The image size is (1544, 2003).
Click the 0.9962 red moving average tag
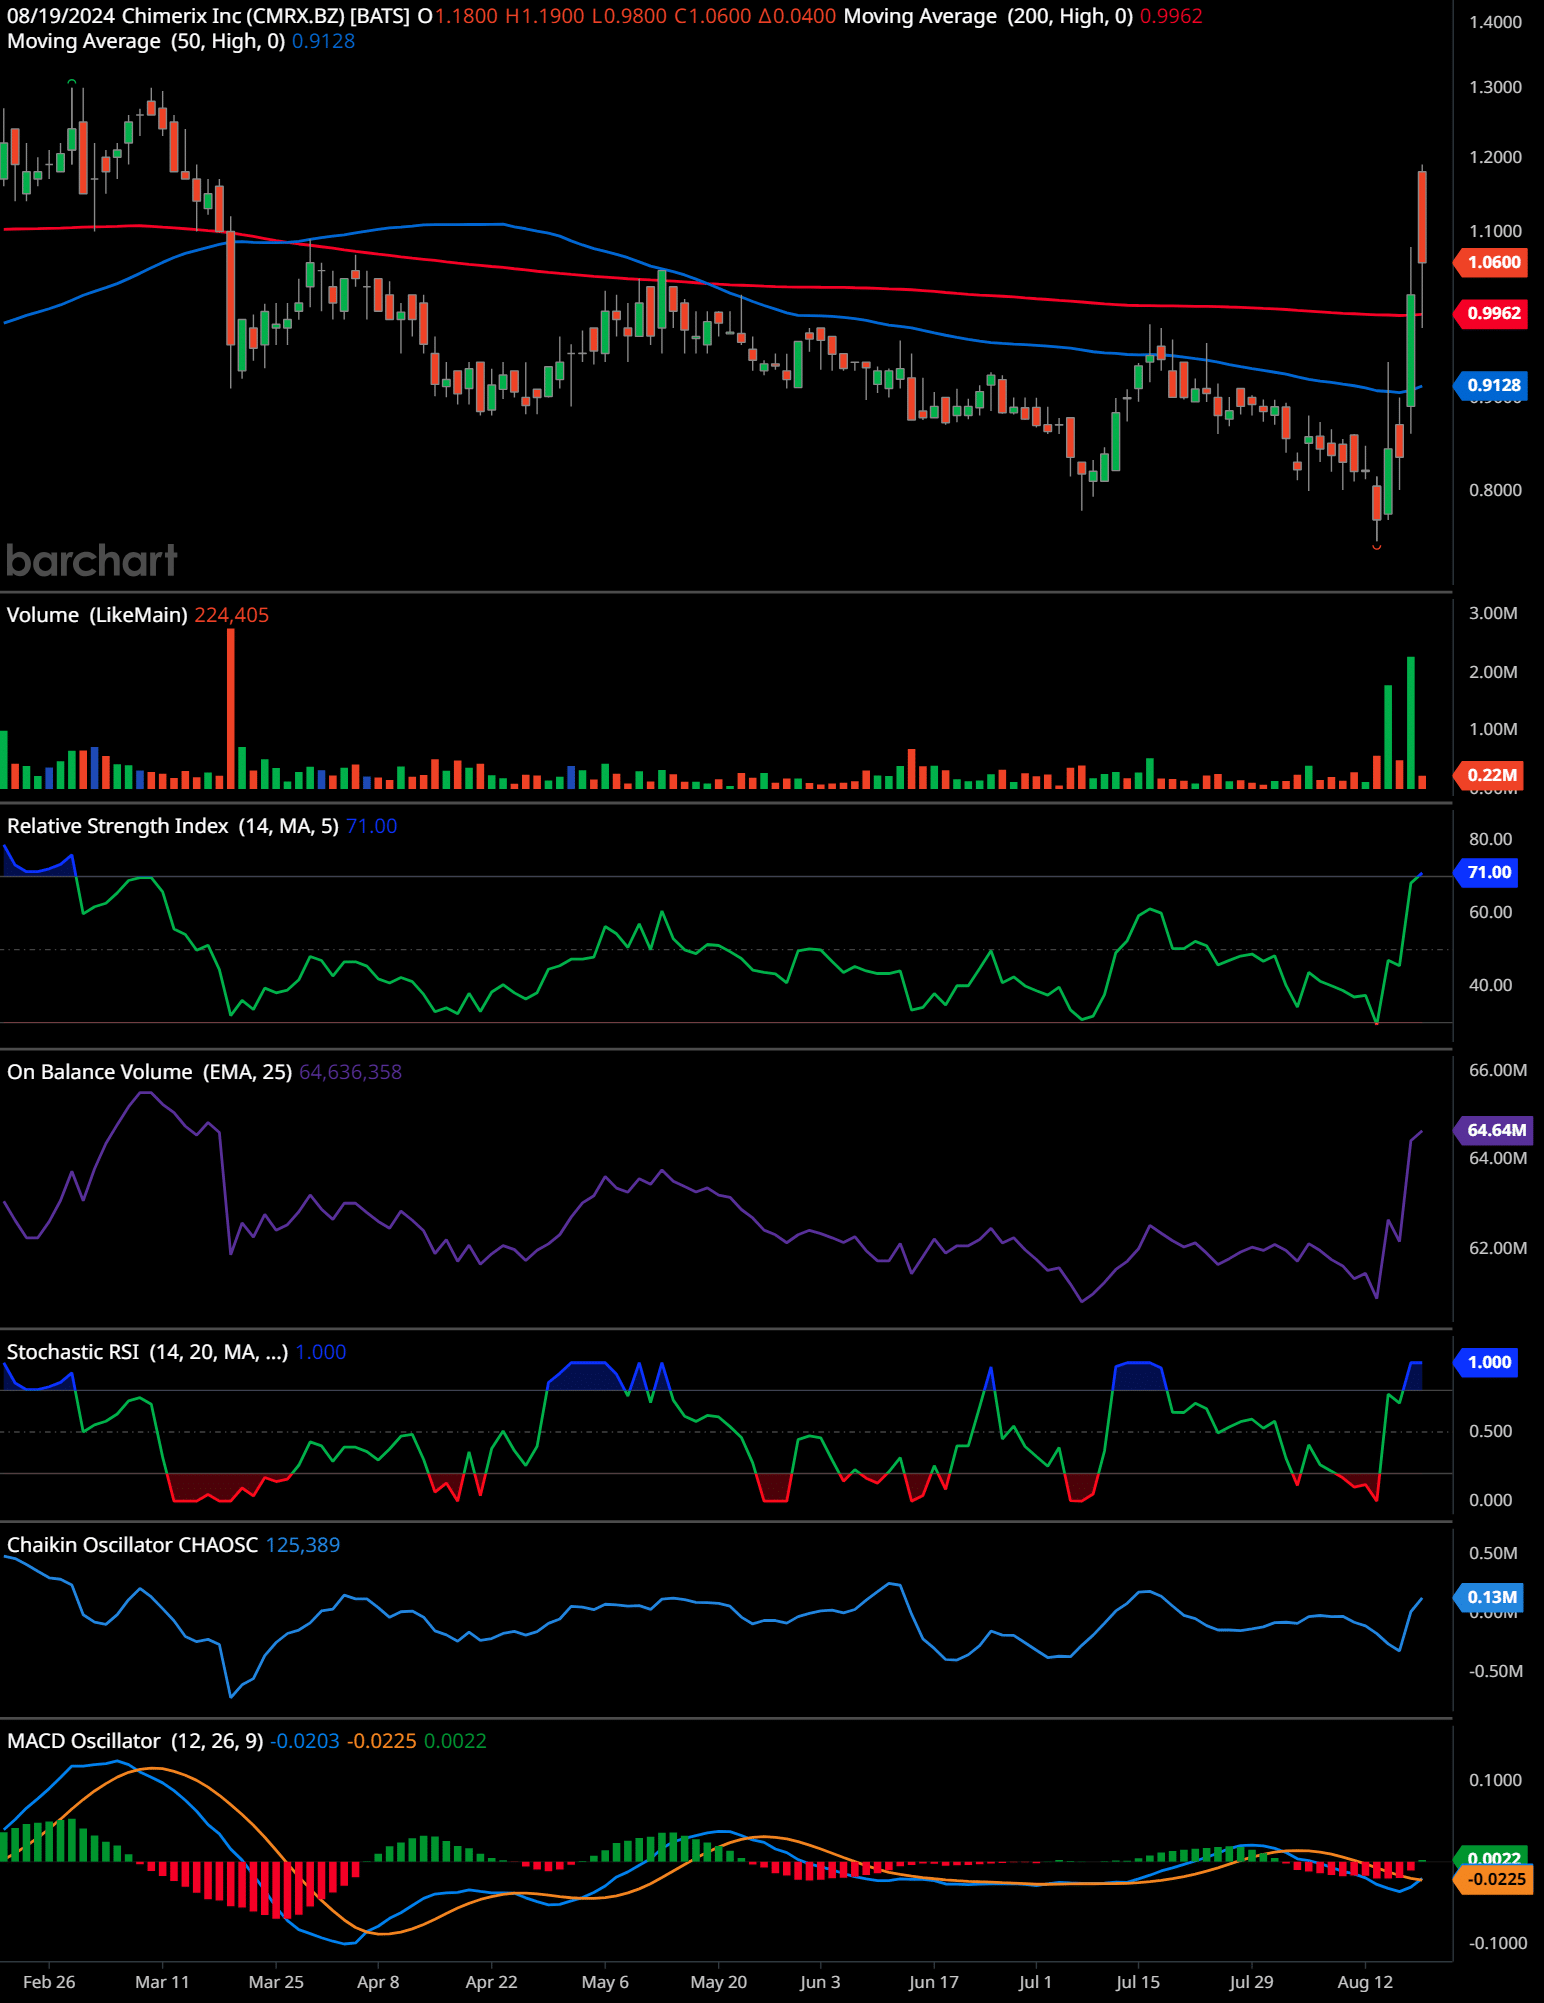[1491, 313]
